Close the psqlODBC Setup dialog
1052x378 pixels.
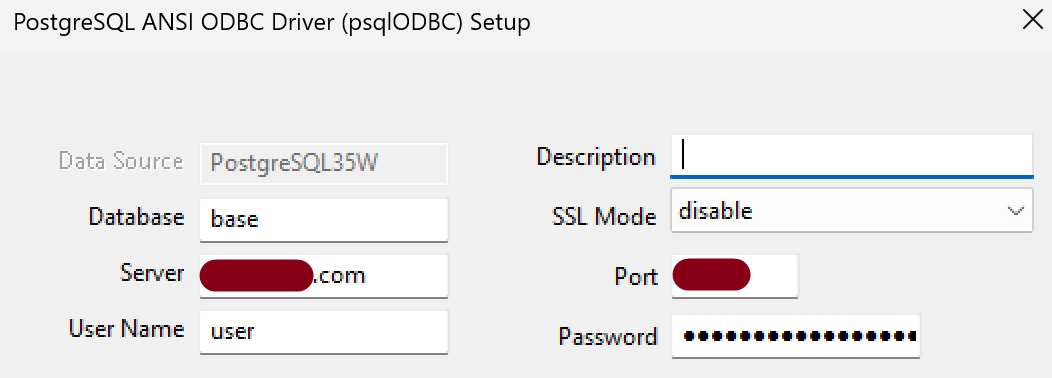(x=1033, y=20)
